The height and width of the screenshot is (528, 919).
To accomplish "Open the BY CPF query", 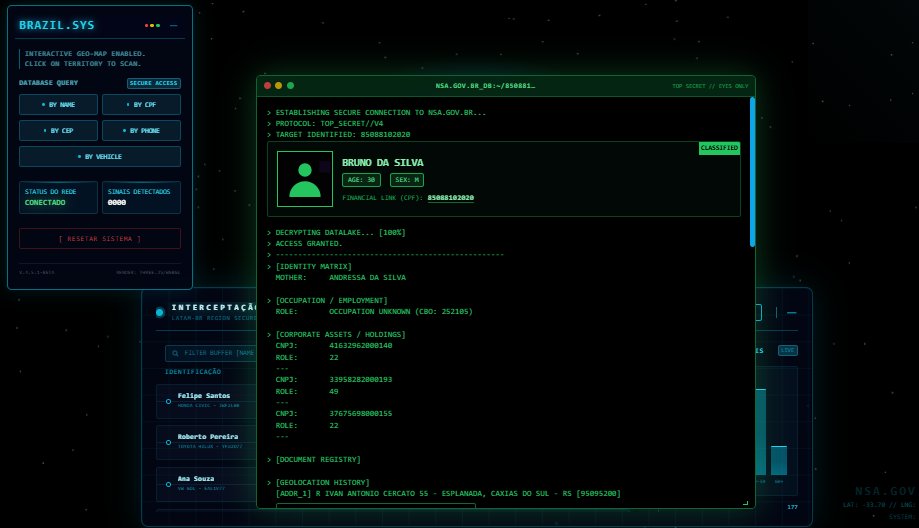I will [x=141, y=105].
